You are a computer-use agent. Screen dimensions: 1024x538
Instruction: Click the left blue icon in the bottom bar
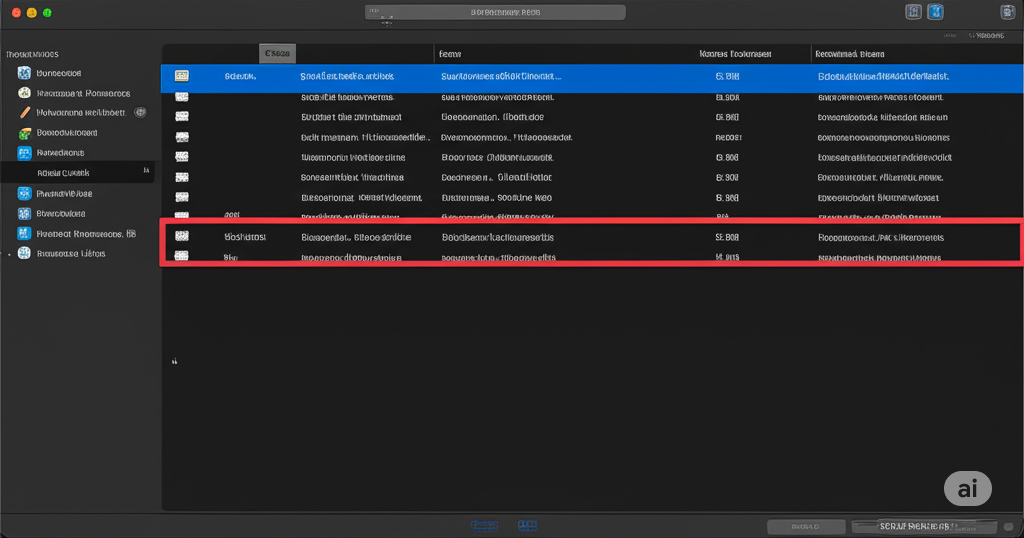pyautogui.click(x=484, y=525)
